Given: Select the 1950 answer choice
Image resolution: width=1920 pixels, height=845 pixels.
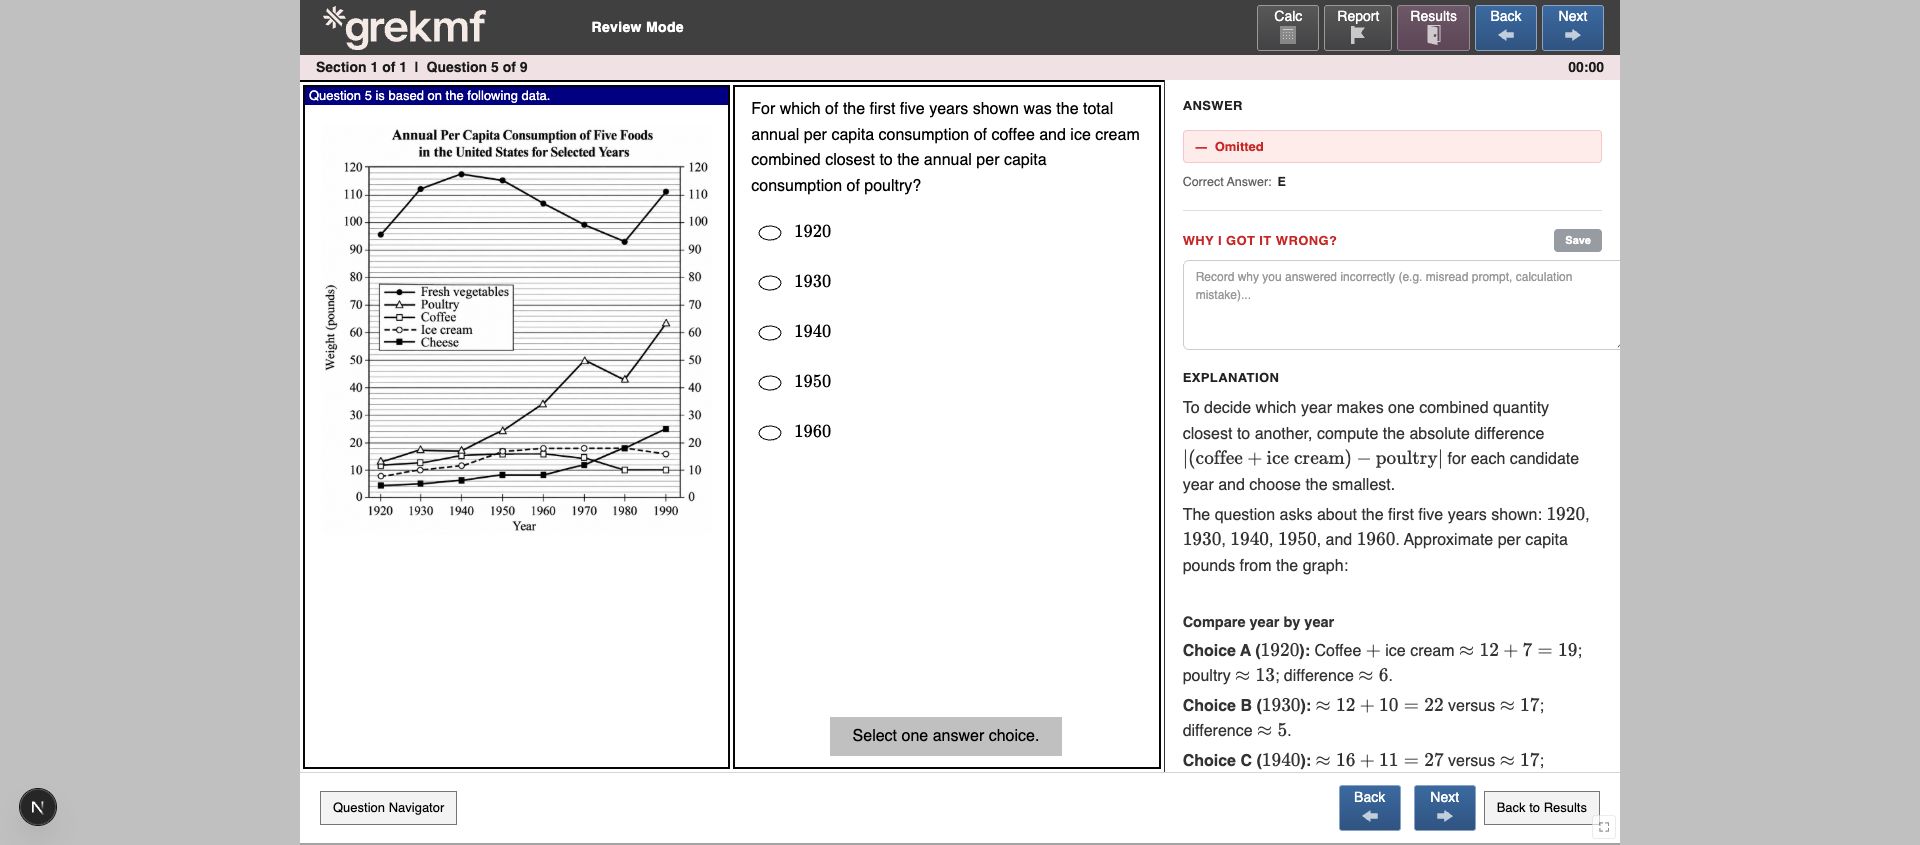Looking at the screenshot, I should point(770,383).
